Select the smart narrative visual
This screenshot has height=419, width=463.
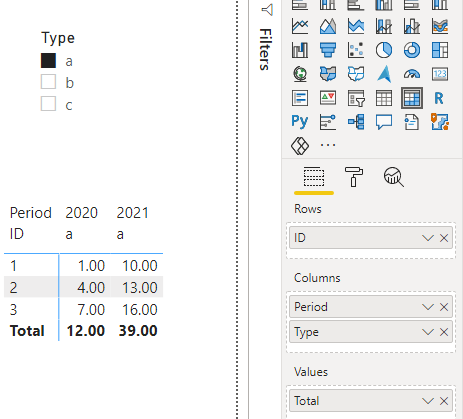[412, 122]
